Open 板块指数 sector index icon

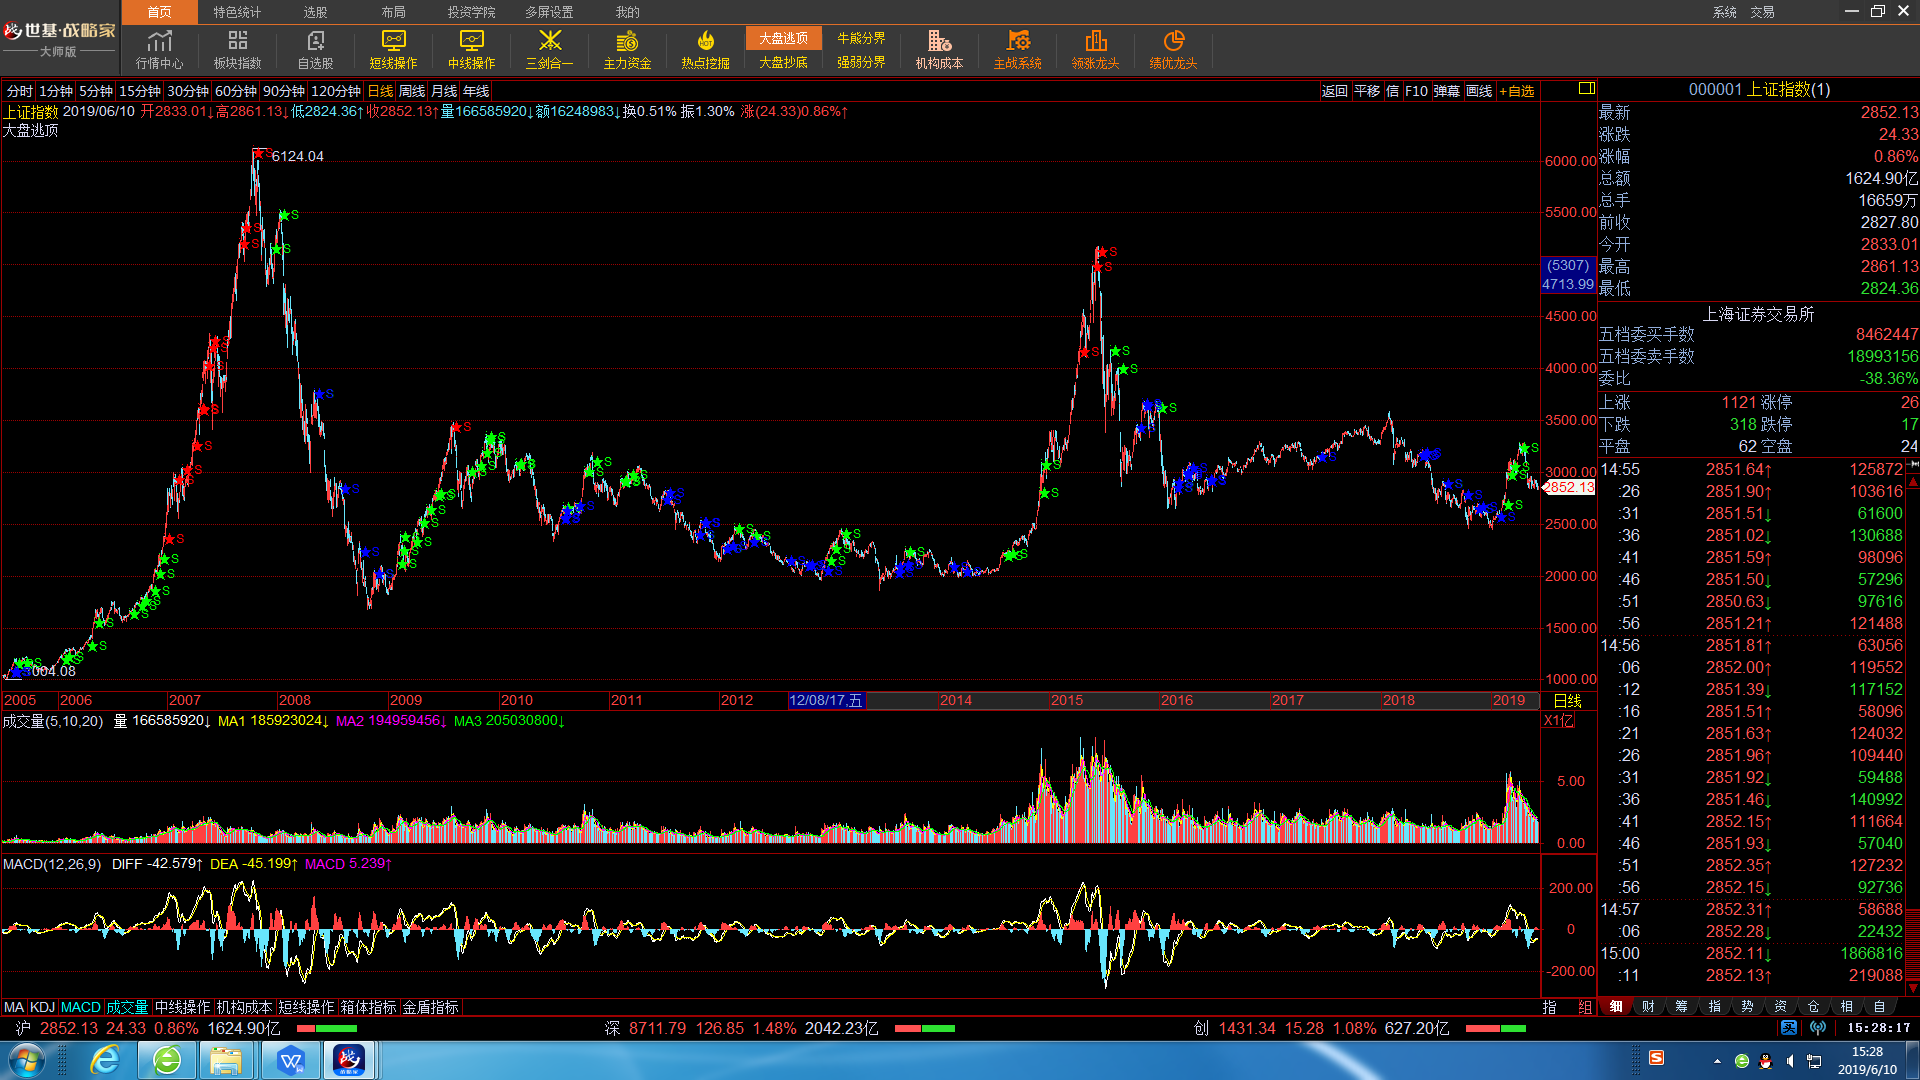237,49
